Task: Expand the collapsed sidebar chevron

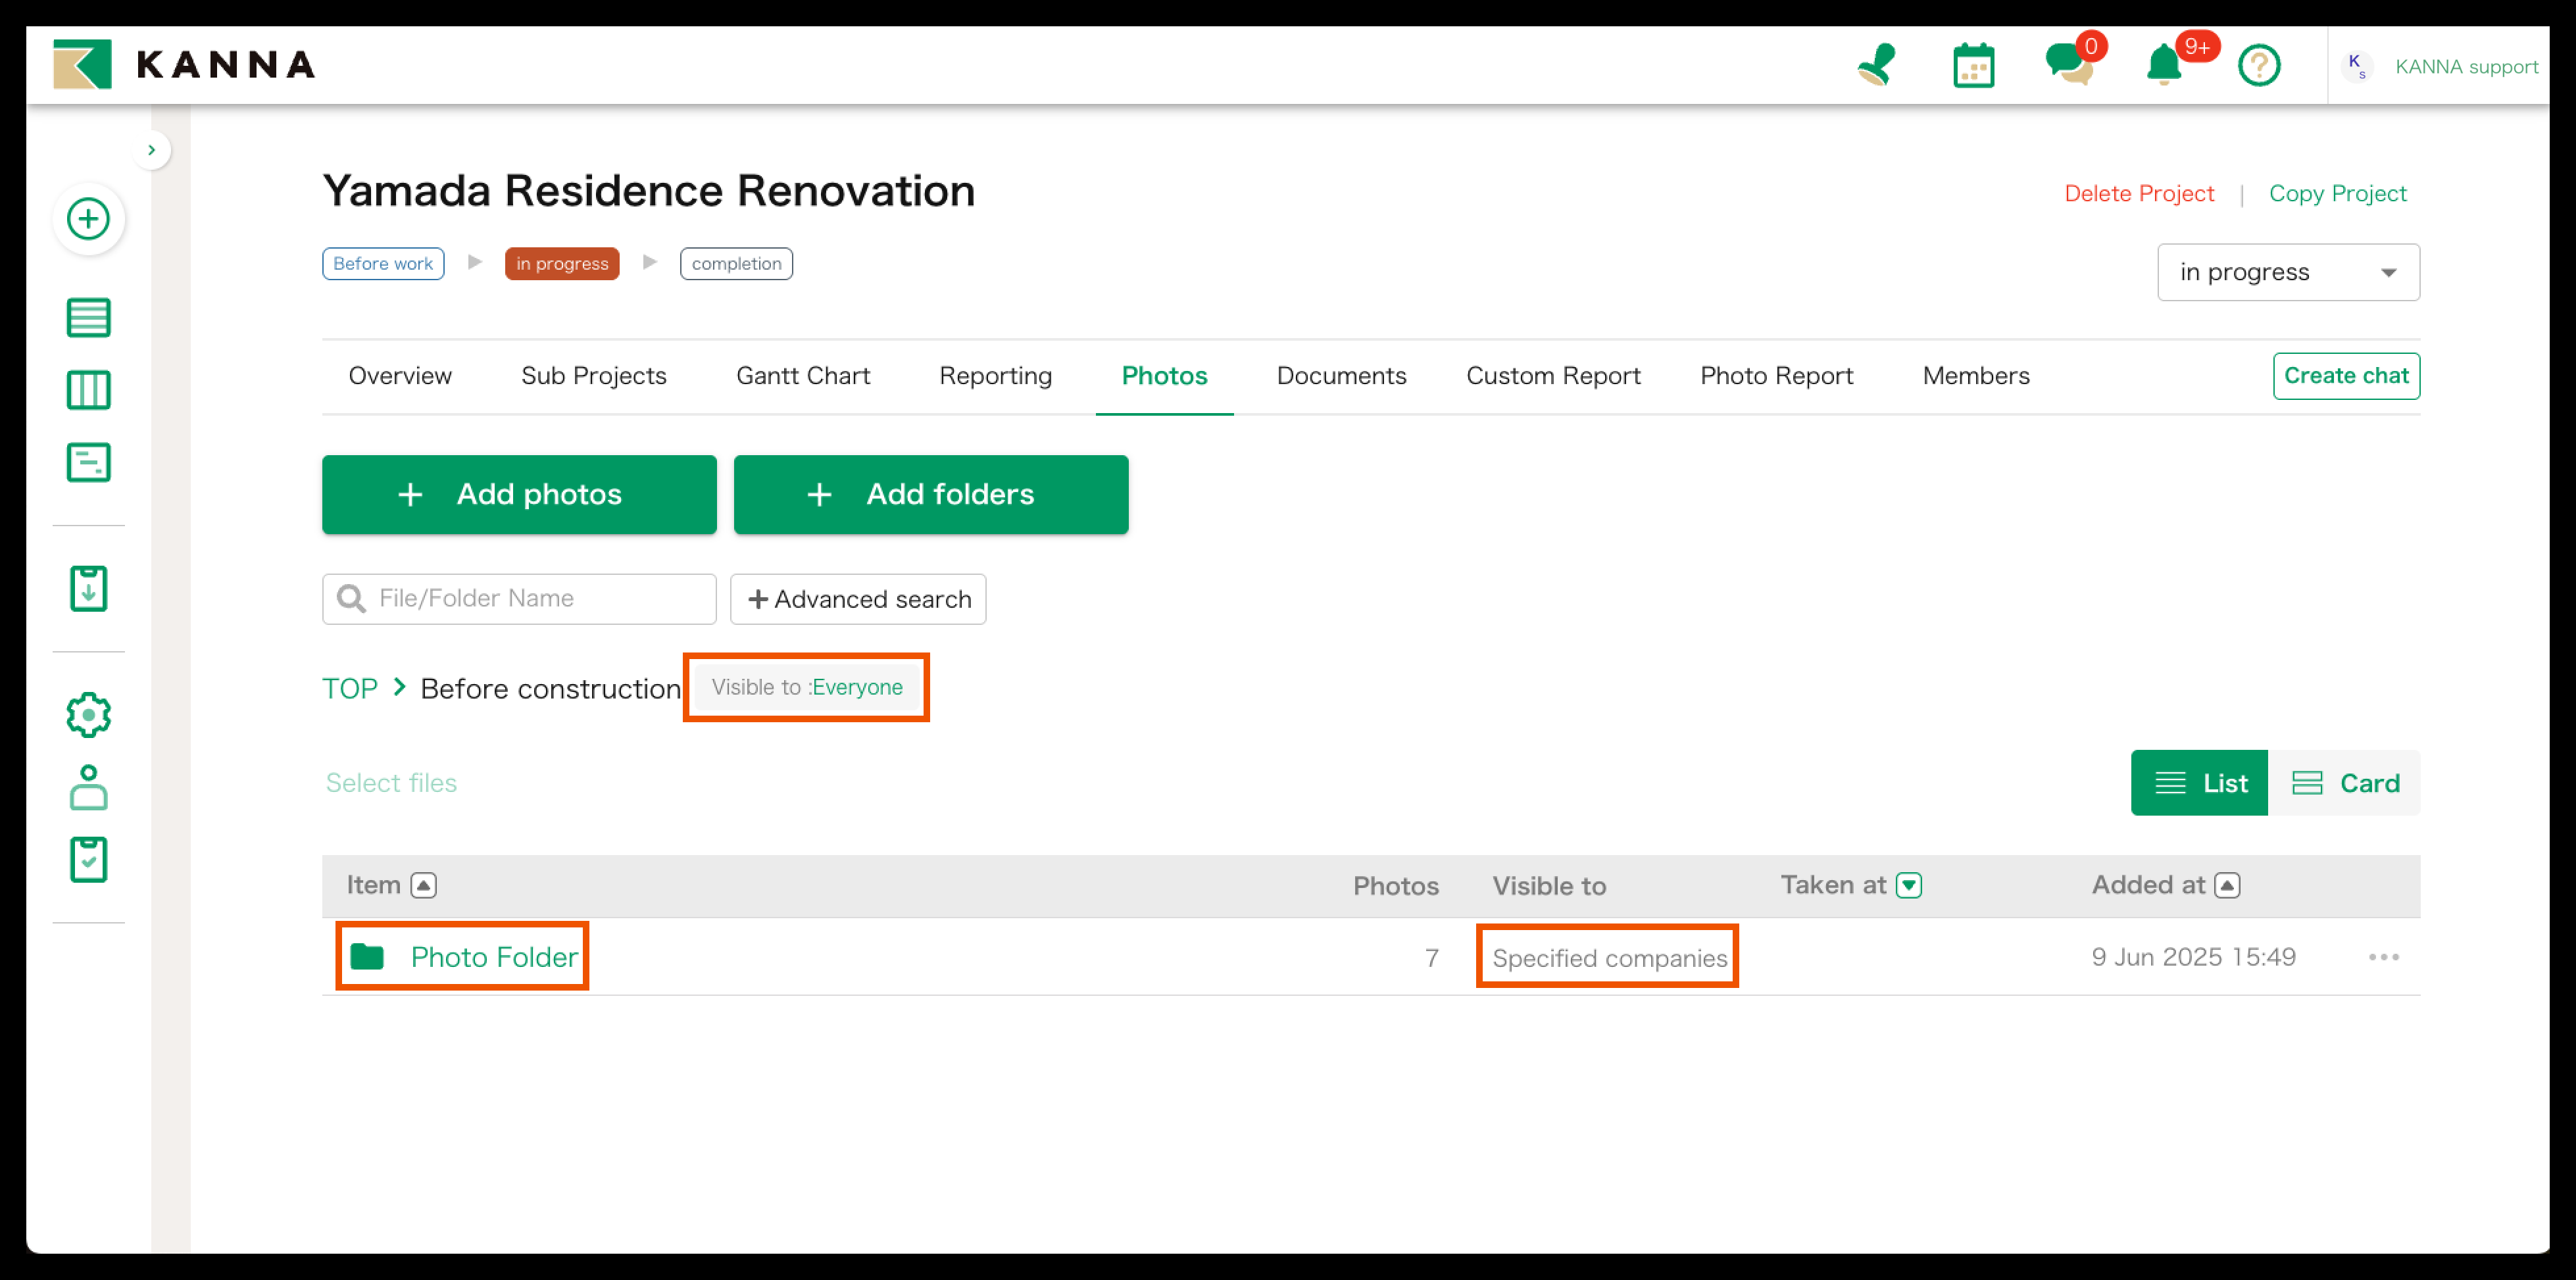Action: (x=151, y=150)
